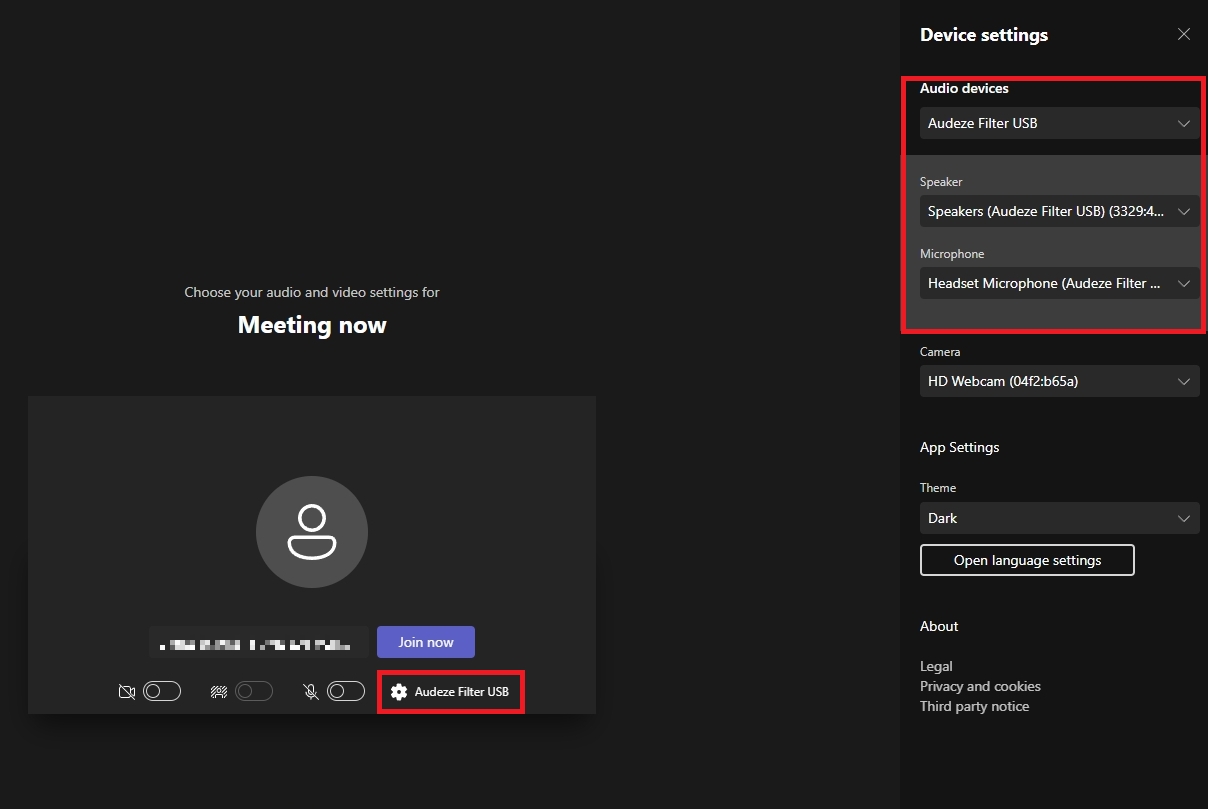Screen dimensions: 1208x809
Task: Click the Audio devices label
Action: pyautogui.click(x=964, y=88)
